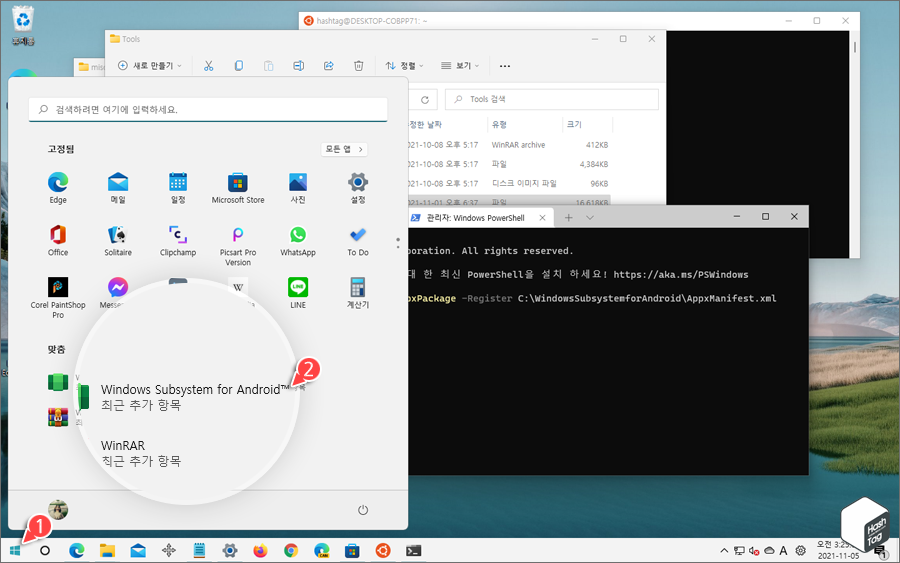Expand hidden system tray icons
This screenshot has height=563, width=900.
(724, 551)
